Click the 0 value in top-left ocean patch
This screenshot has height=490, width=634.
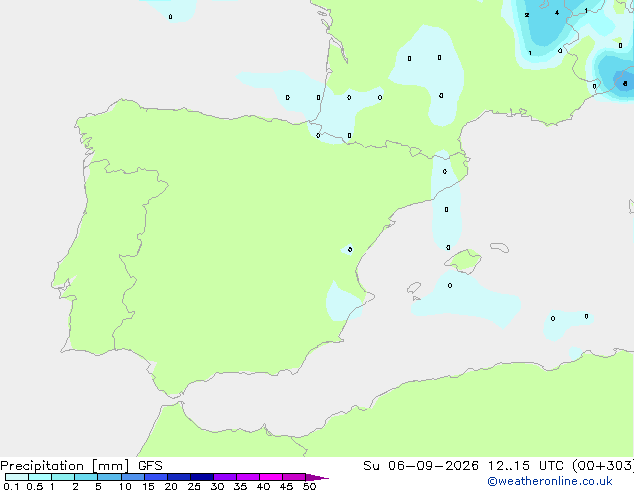point(170,17)
